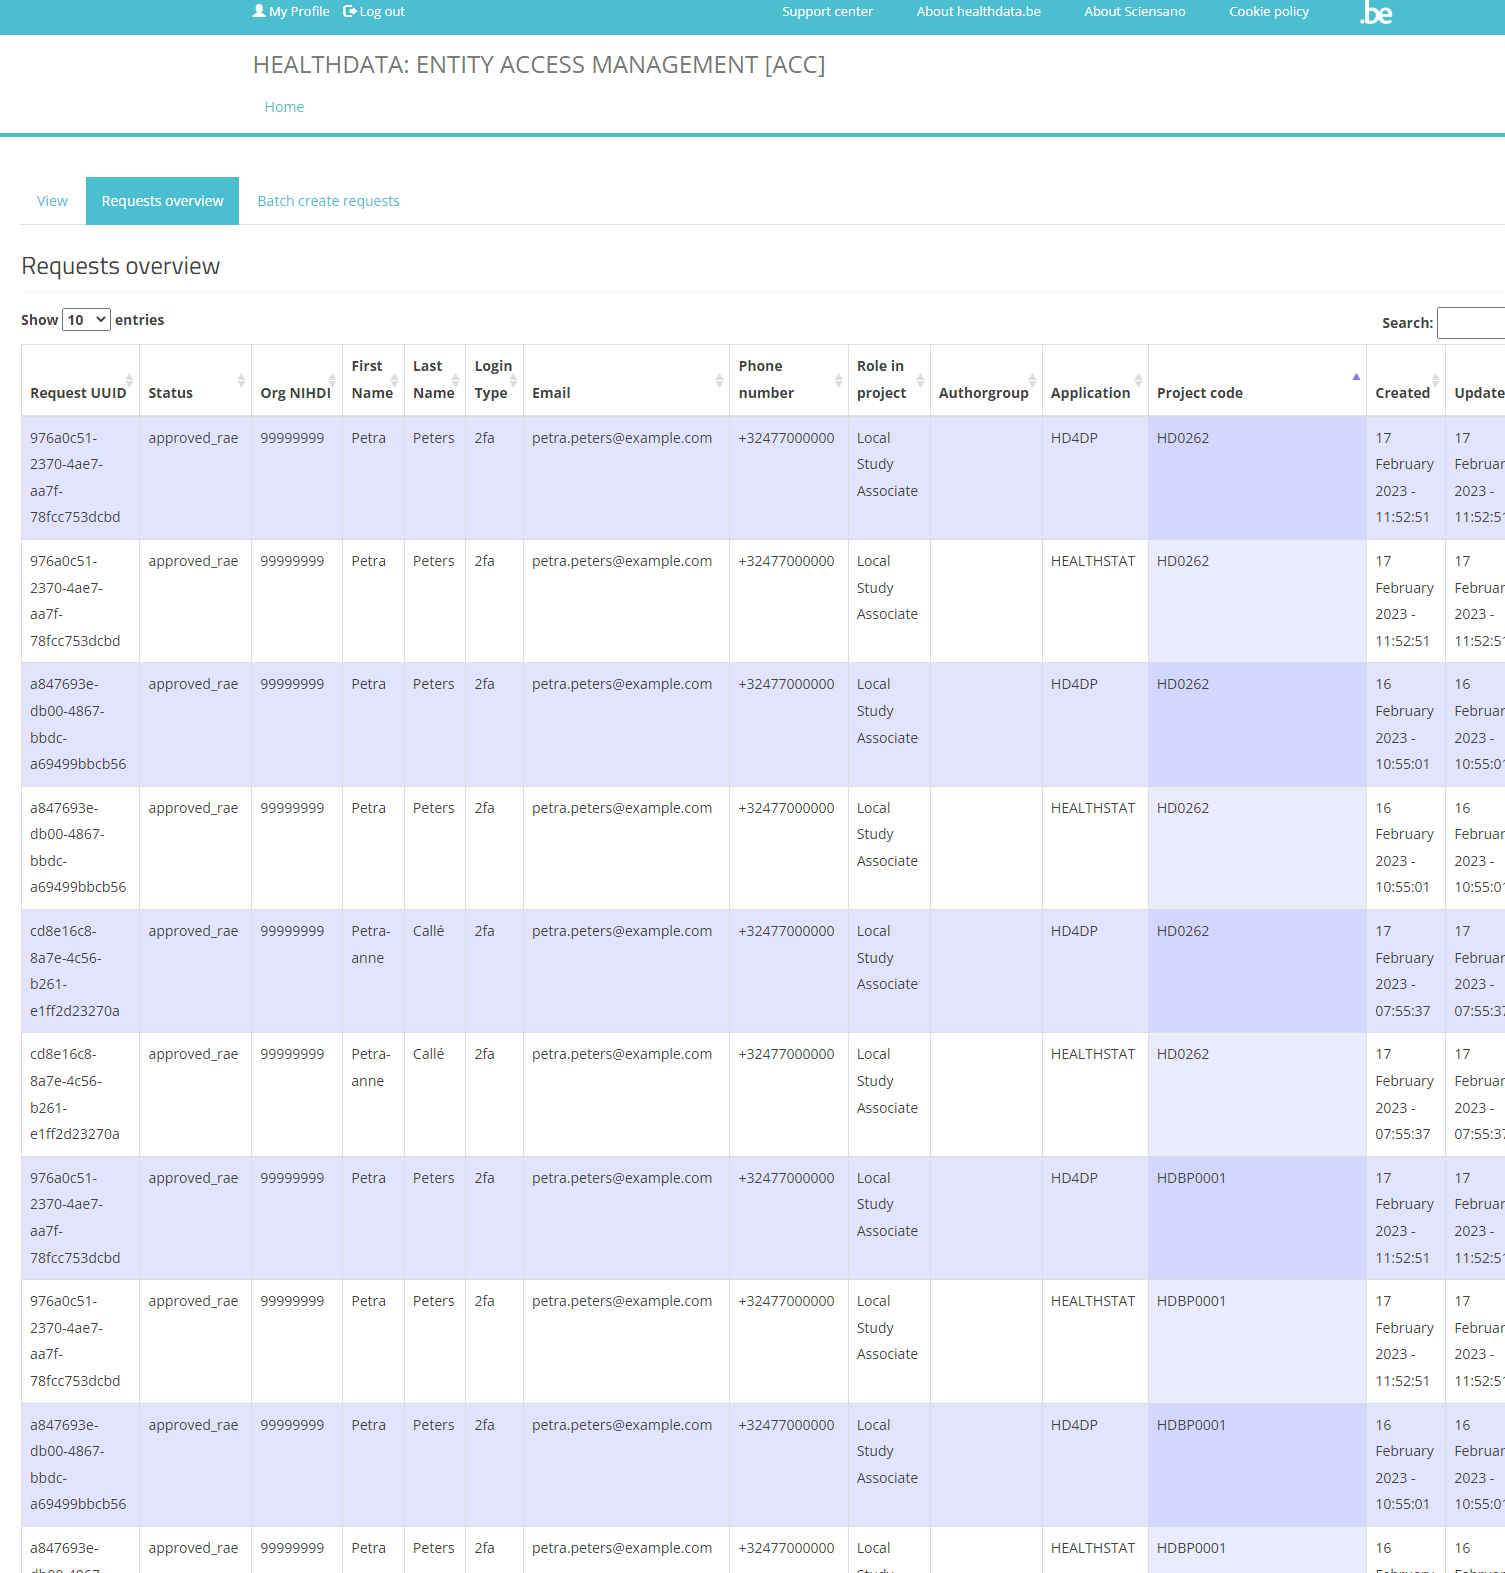This screenshot has height=1573, width=1505.
Task: Open the Support center link
Action: pos(827,12)
